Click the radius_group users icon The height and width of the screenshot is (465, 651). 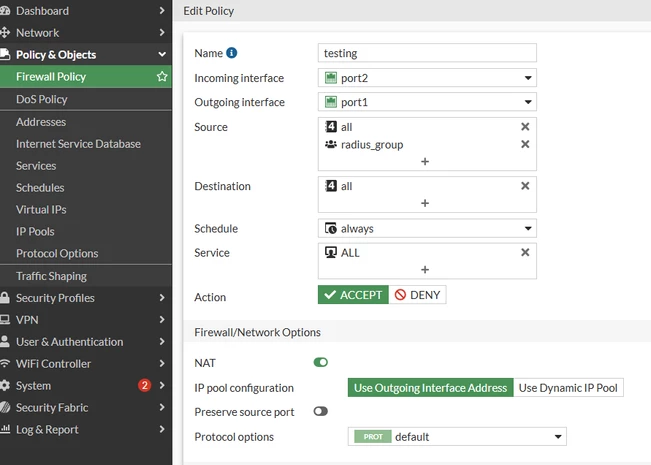tap(331, 144)
